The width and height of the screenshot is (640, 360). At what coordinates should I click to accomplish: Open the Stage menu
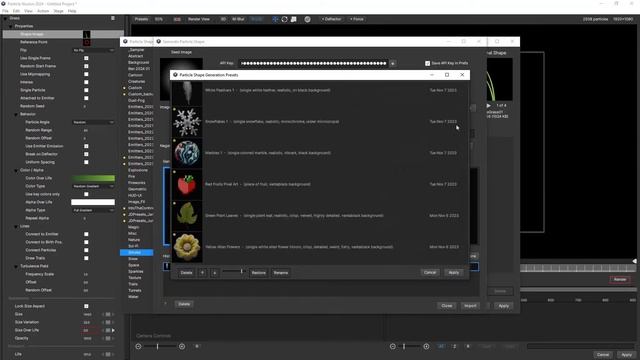59,11
